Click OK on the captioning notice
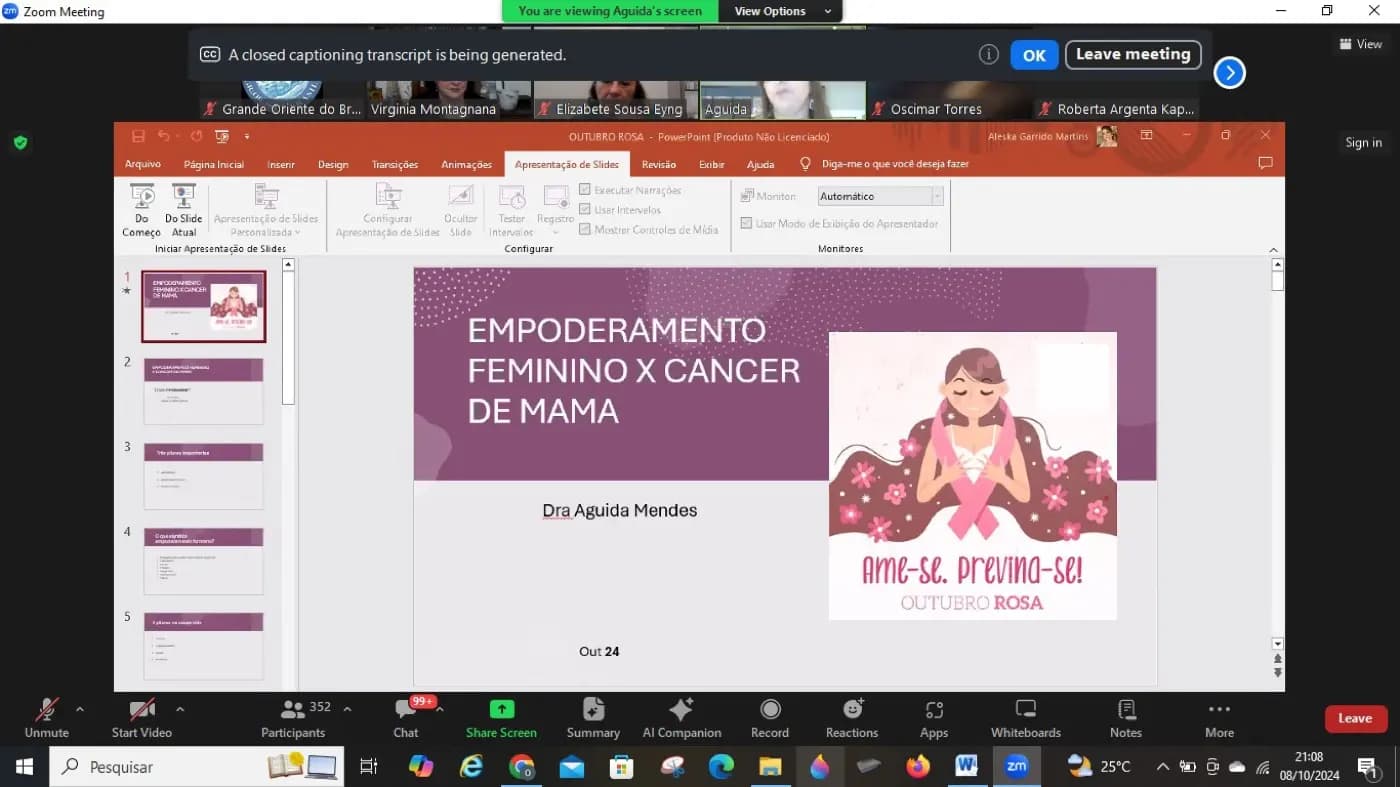 tap(1034, 55)
